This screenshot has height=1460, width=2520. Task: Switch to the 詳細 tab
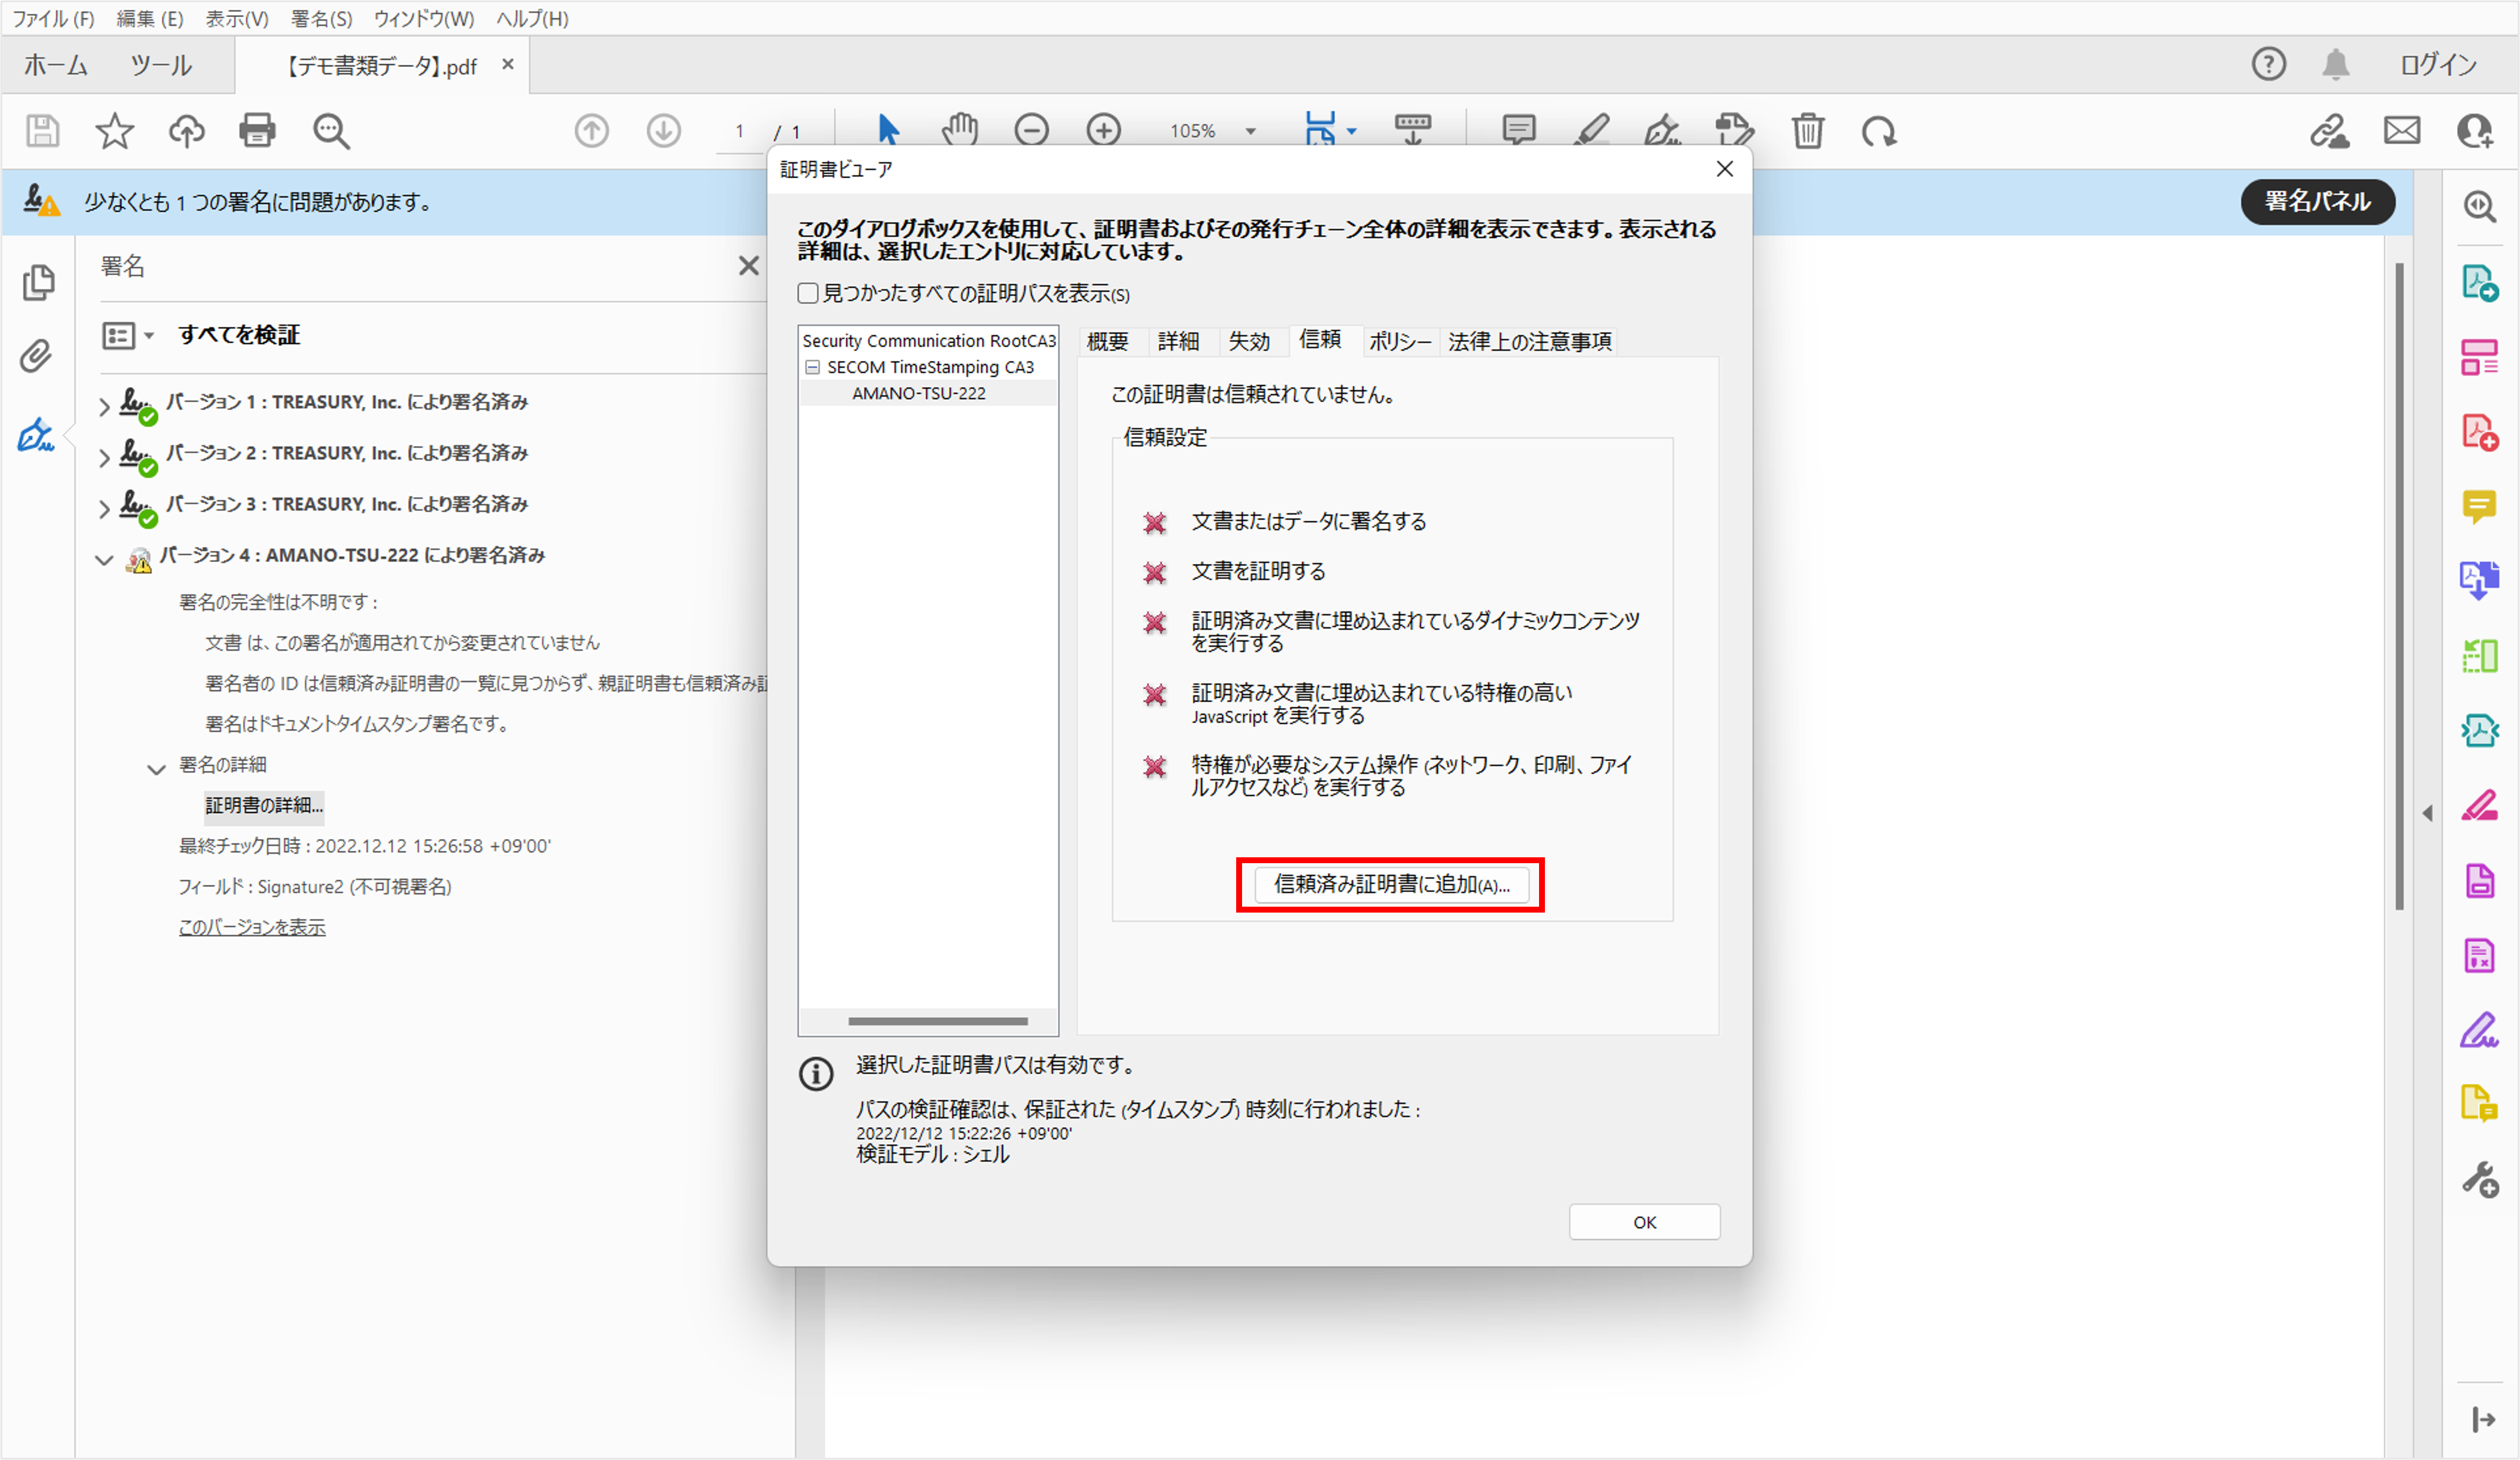1177,342
